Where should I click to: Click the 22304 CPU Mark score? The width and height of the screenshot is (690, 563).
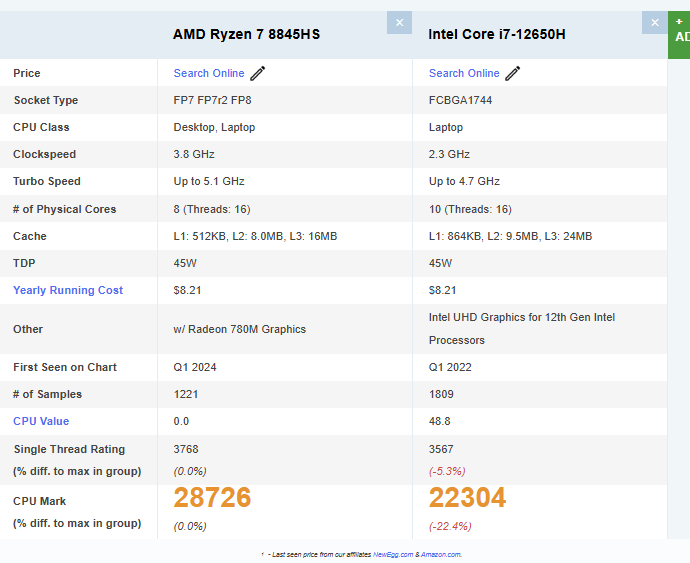pyautogui.click(x=468, y=498)
